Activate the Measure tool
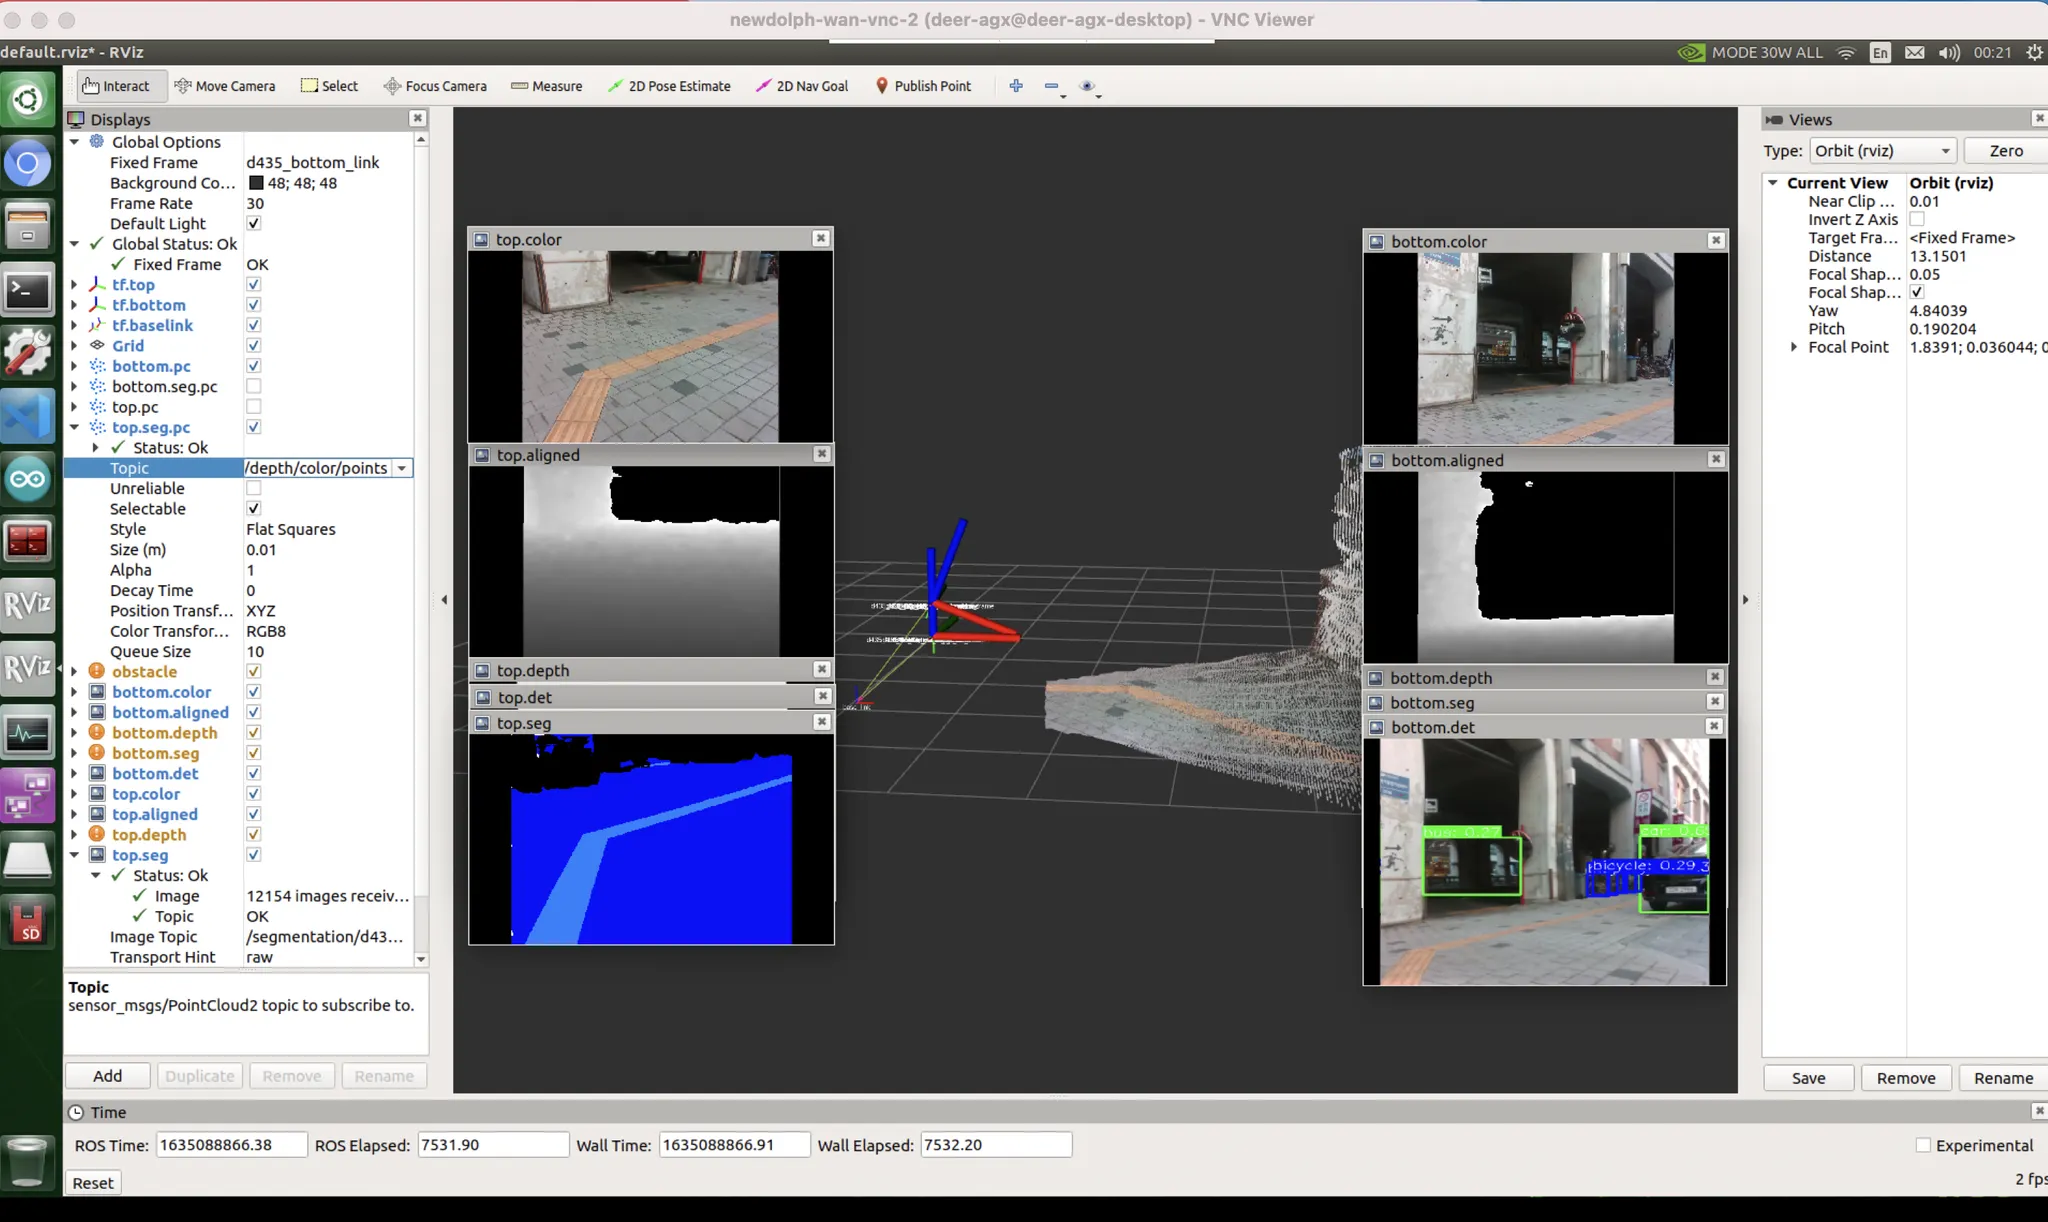 point(546,86)
